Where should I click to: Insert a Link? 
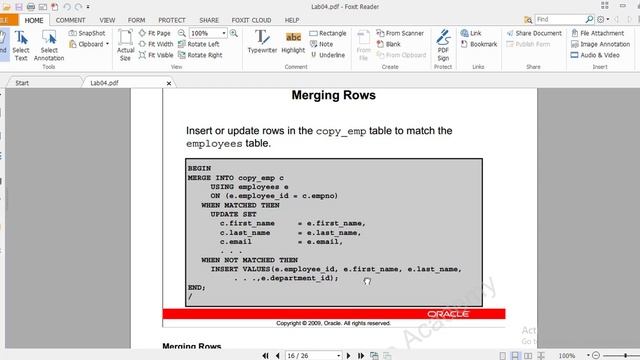471,33
